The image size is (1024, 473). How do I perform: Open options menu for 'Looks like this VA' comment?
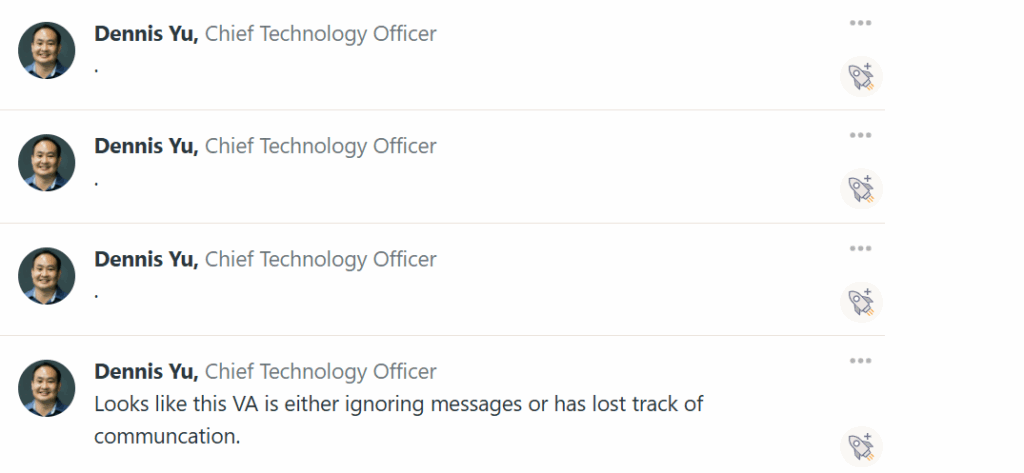(x=860, y=361)
